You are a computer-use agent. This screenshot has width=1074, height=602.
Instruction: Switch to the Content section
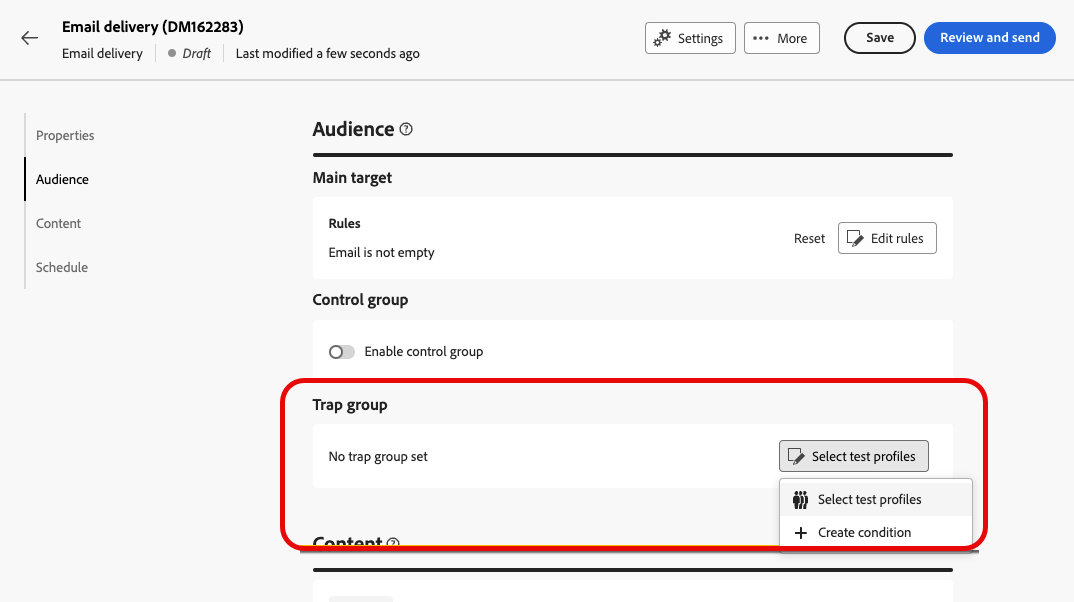point(58,223)
